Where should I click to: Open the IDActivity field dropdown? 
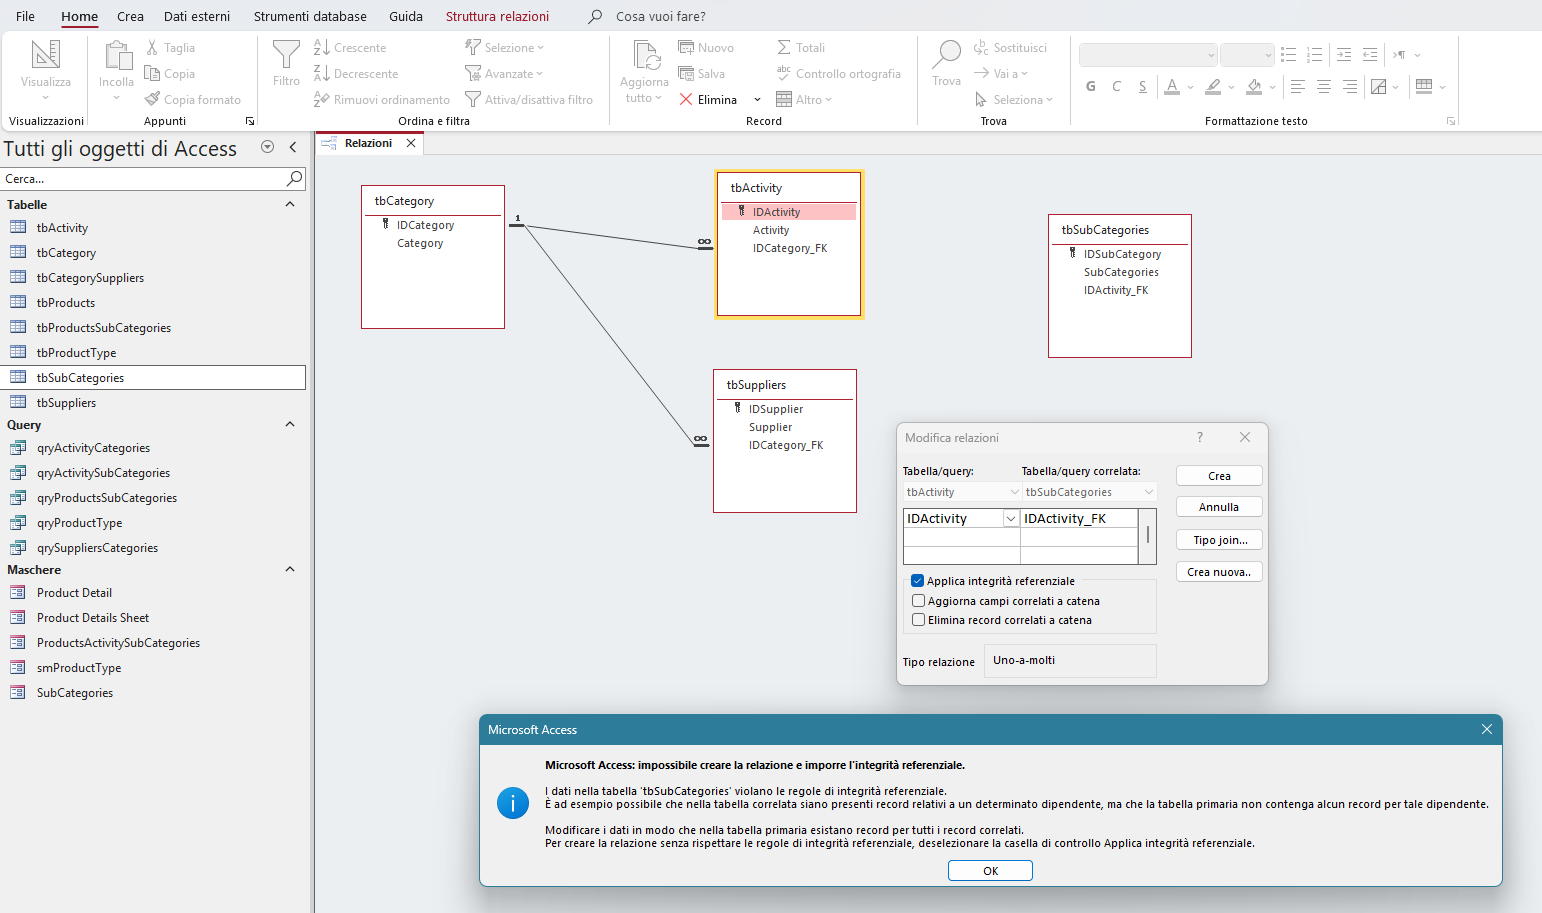(1010, 519)
